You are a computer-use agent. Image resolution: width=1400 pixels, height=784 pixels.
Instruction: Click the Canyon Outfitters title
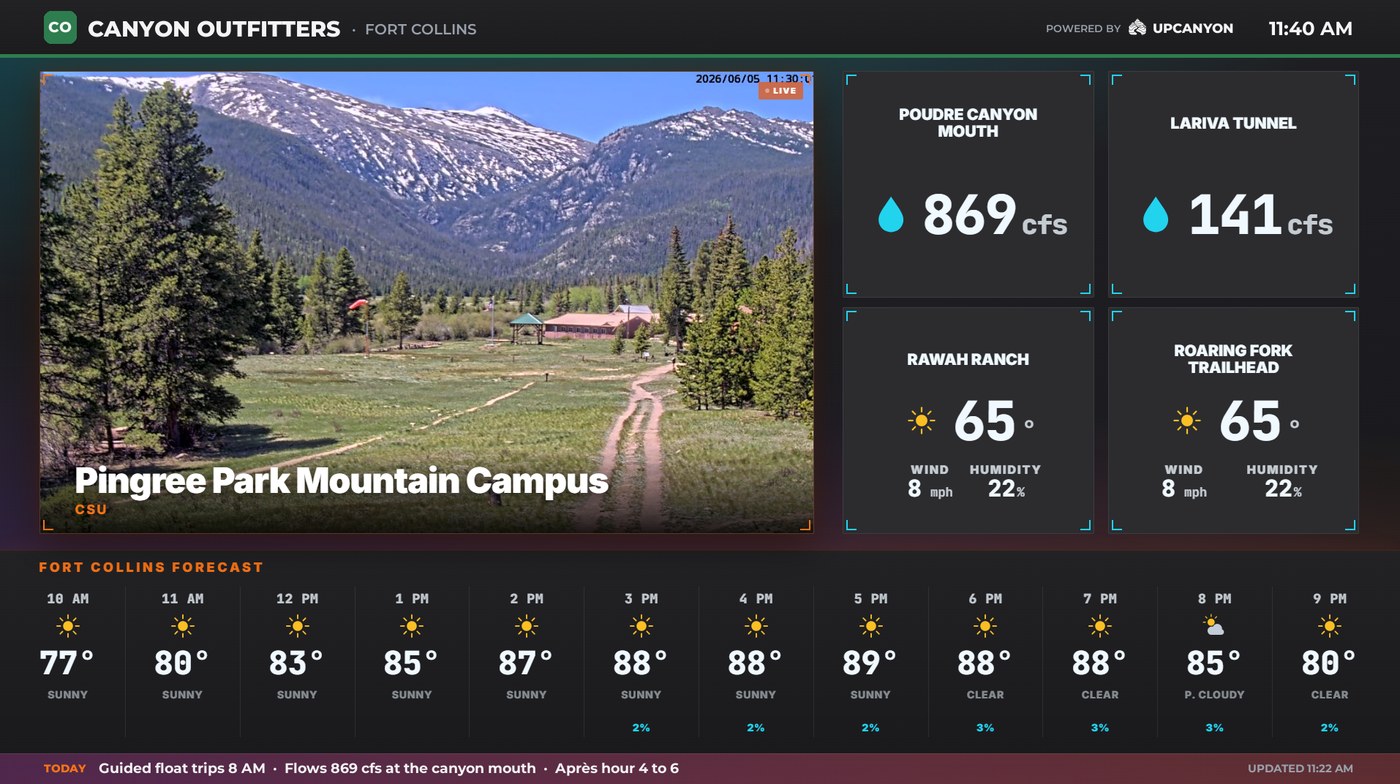pos(214,29)
